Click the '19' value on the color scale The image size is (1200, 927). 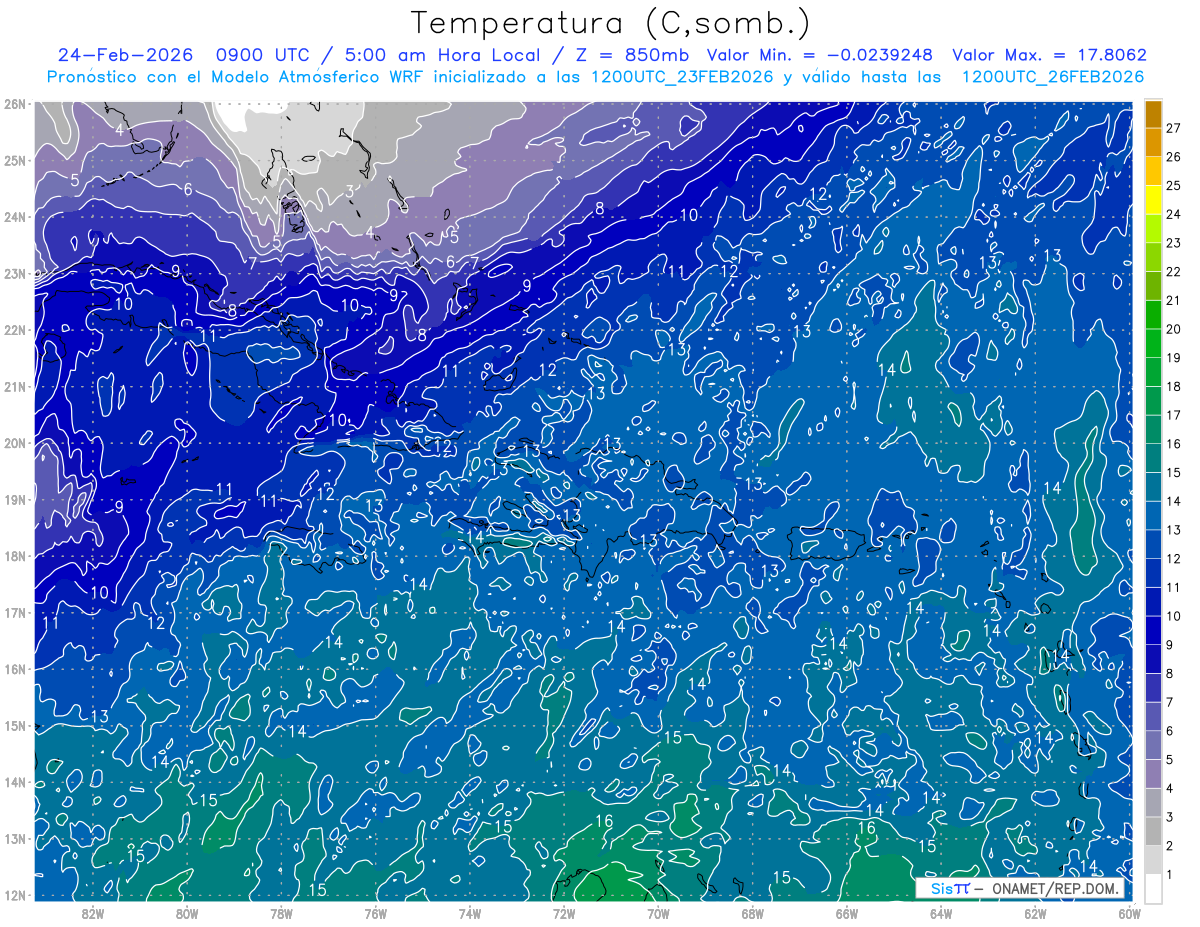pyautogui.click(x=1174, y=358)
